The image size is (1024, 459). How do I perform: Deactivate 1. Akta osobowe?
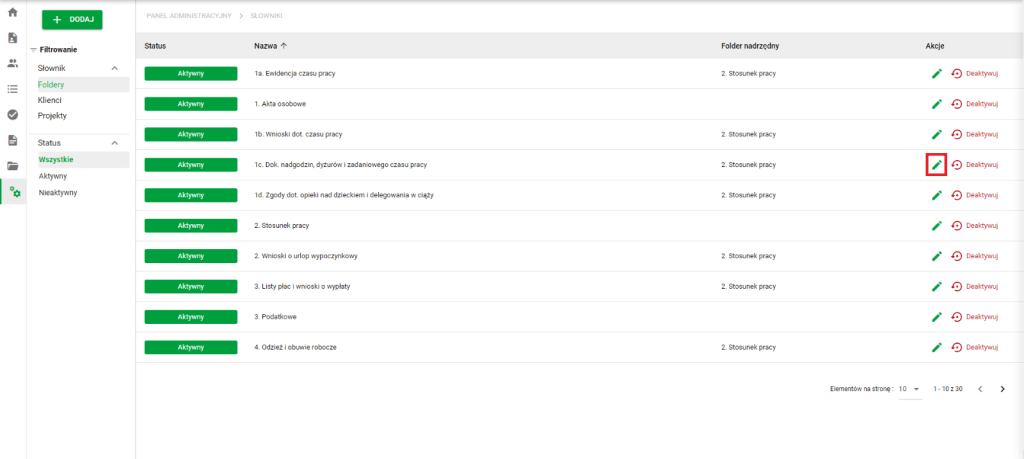(x=974, y=104)
